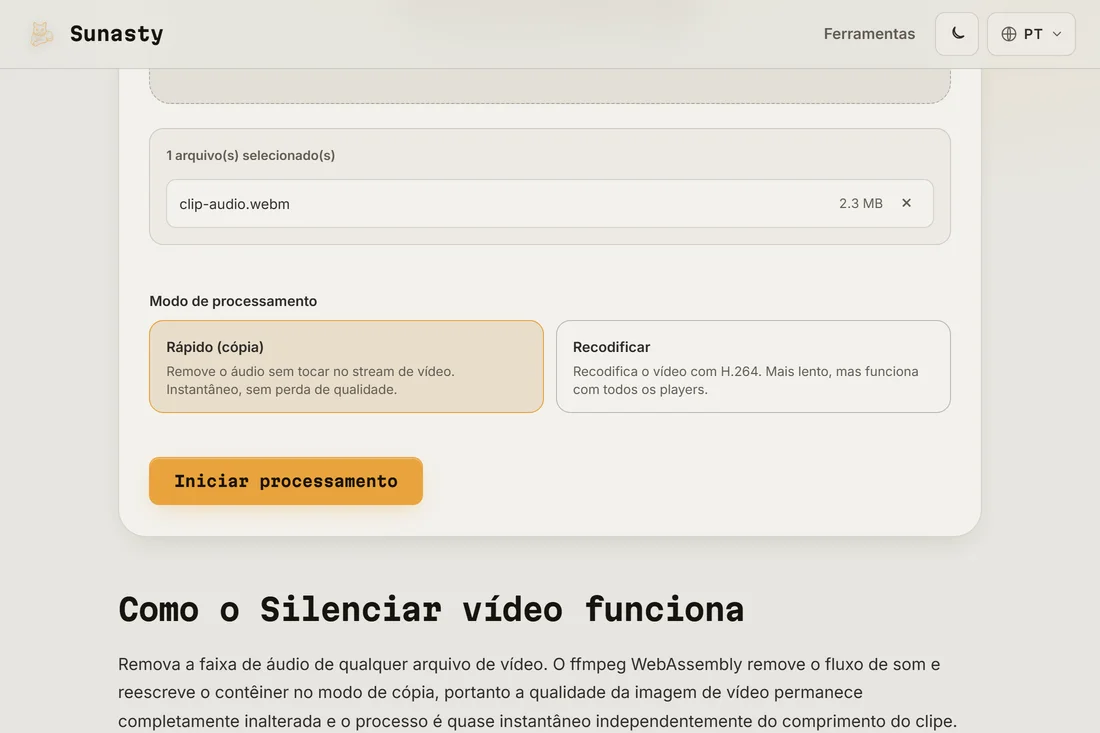The width and height of the screenshot is (1100, 733).
Task: Click the Como o Silenciar vídeo funciona heading
Action: (431, 609)
